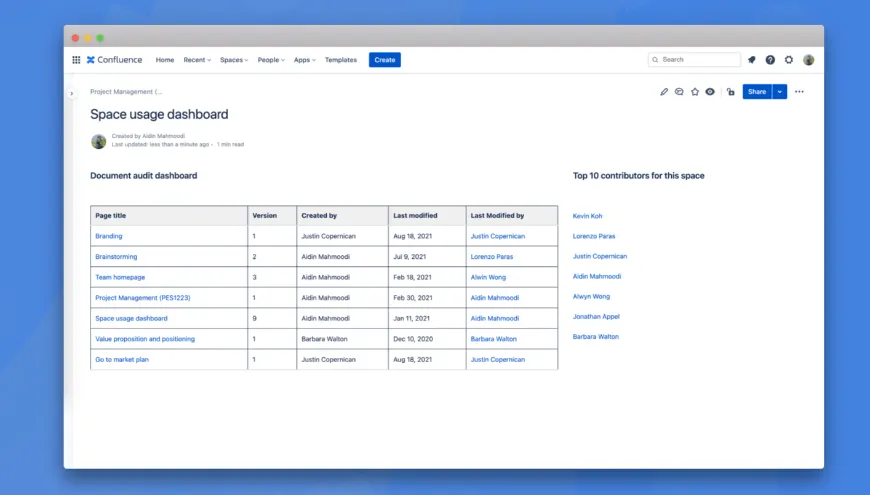Open contributor Aidin Mahmoodi profile

(x=596, y=276)
